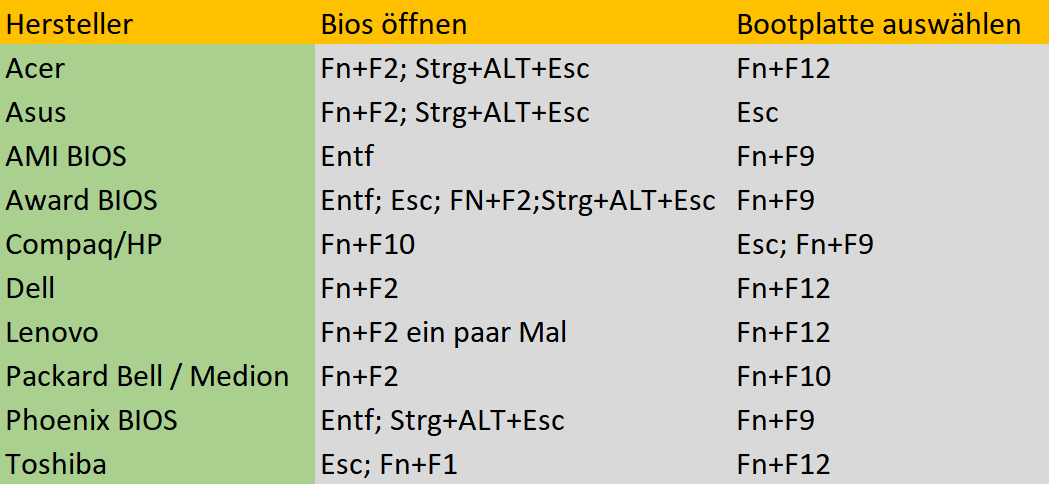Select the AMI BIOS cell
1049x484 pixels.
(x=66, y=156)
